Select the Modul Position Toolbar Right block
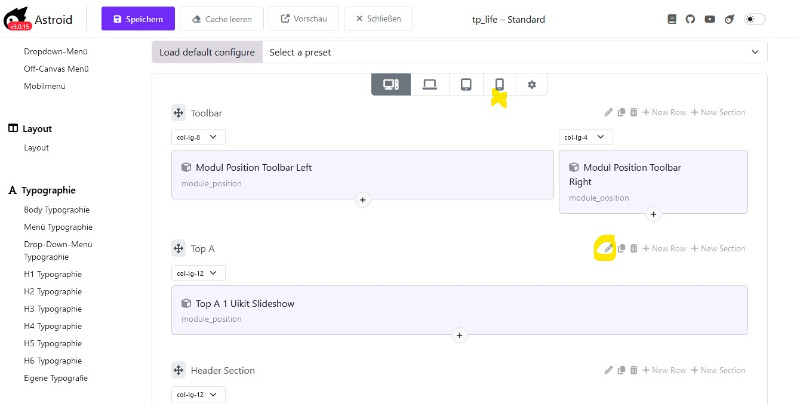This screenshot has height=405, width=799. (x=653, y=182)
